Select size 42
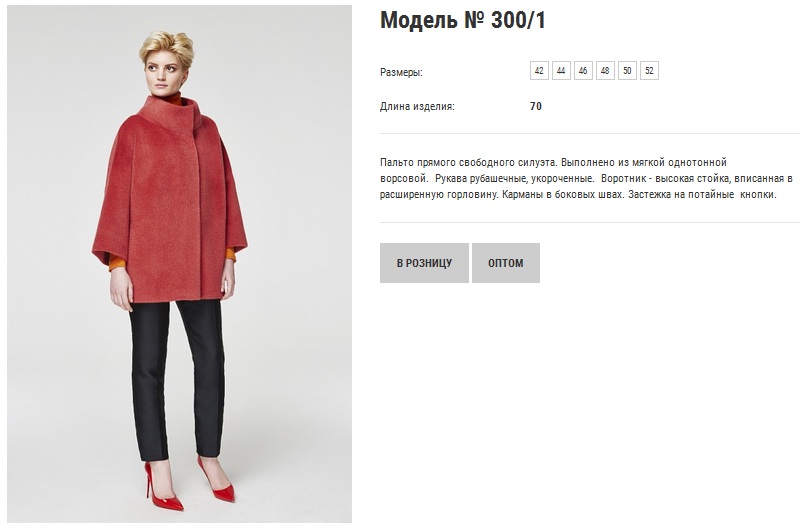Screen dimensions: 810x532 tap(539, 71)
